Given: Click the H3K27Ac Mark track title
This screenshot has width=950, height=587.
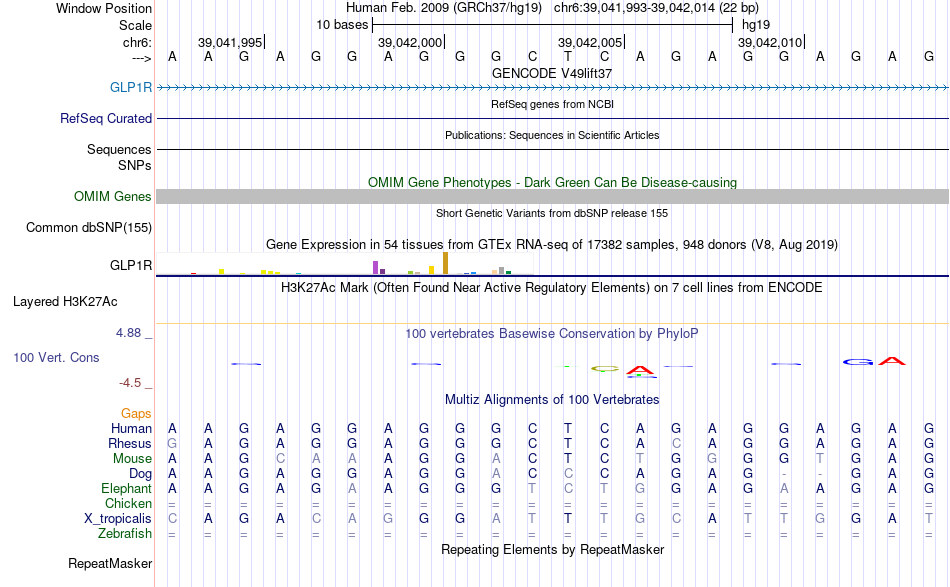Looking at the screenshot, I should (x=551, y=288).
